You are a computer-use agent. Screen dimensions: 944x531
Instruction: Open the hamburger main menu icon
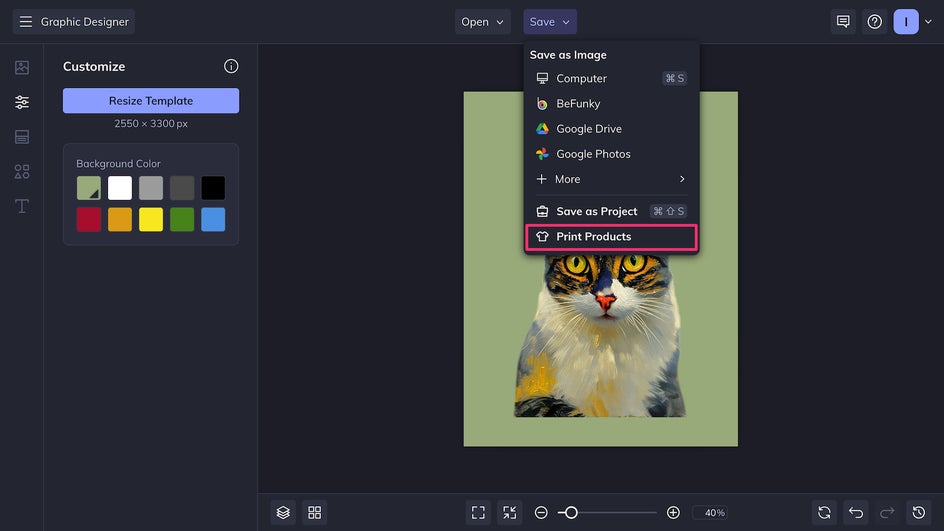coord(25,22)
